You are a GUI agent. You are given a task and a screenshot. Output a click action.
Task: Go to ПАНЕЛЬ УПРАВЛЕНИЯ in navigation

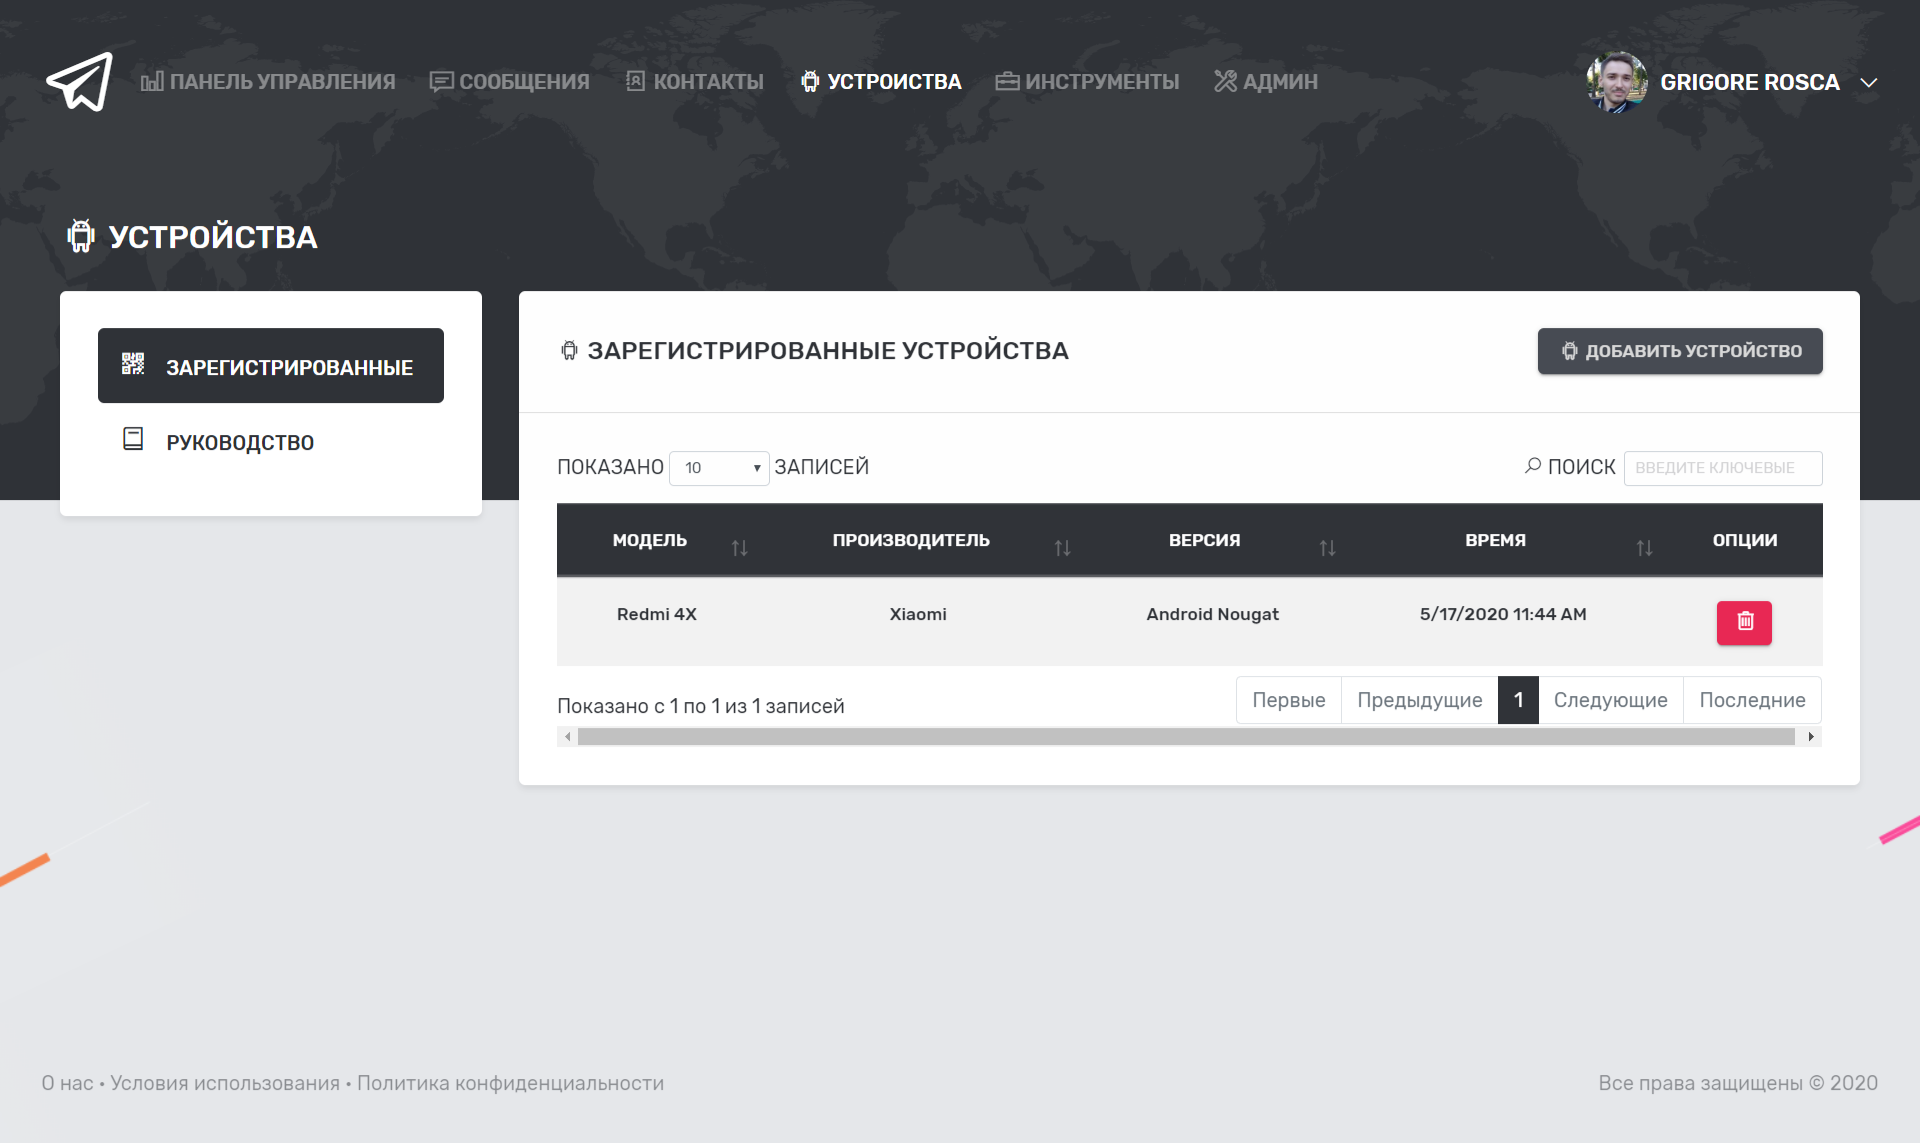[268, 82]
